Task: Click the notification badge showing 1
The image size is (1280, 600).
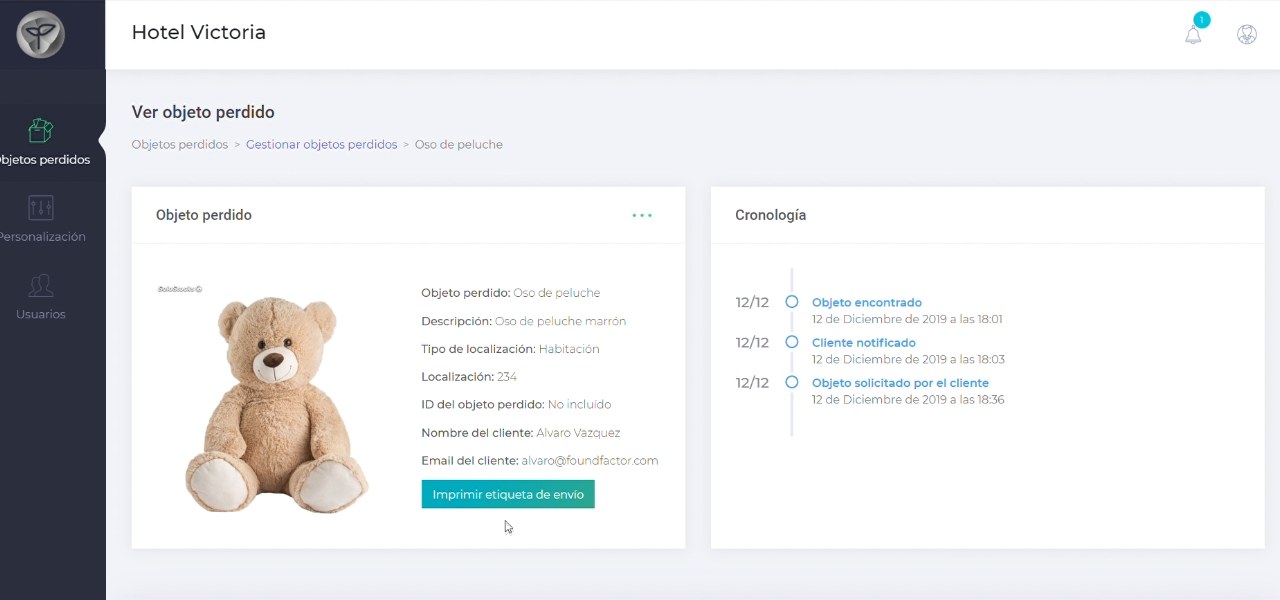Action: tap(1202, 20)
